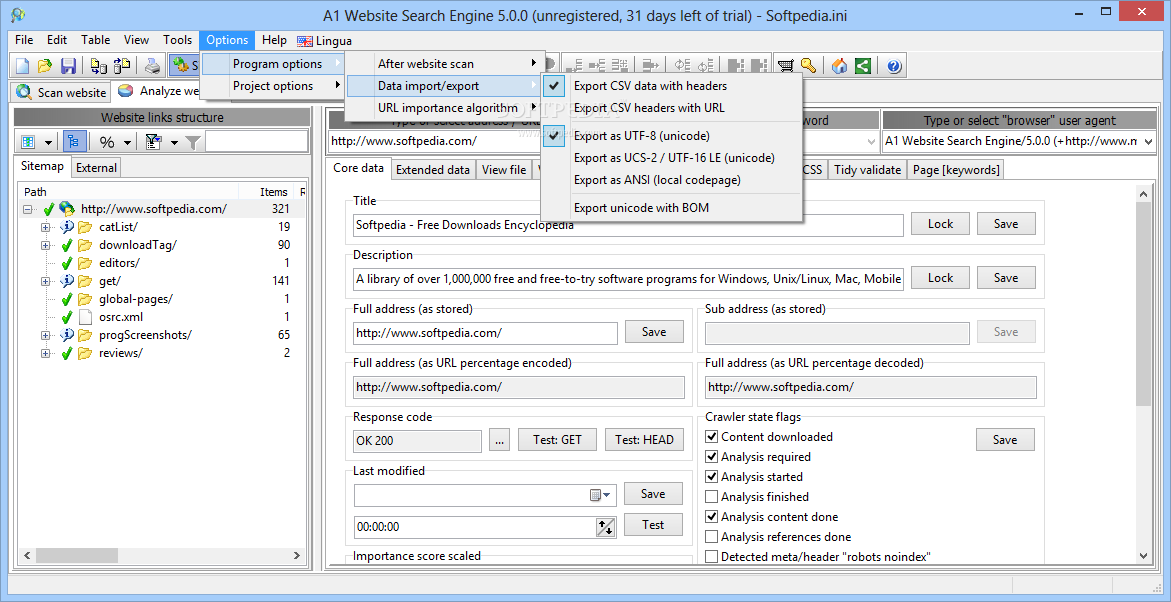Open the table columns view dropdown arrow

pyautogui.click(x=49, y=143)
